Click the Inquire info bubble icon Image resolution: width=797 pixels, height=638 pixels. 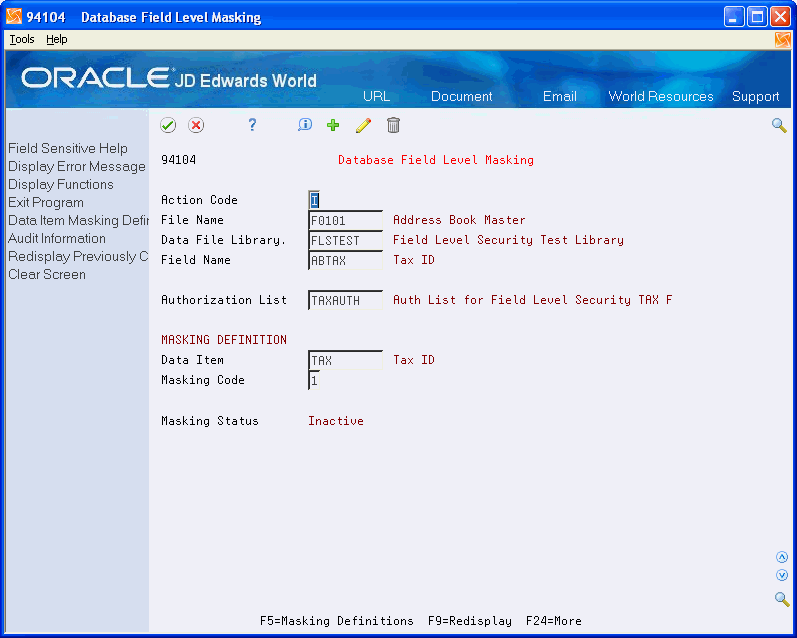305,125
